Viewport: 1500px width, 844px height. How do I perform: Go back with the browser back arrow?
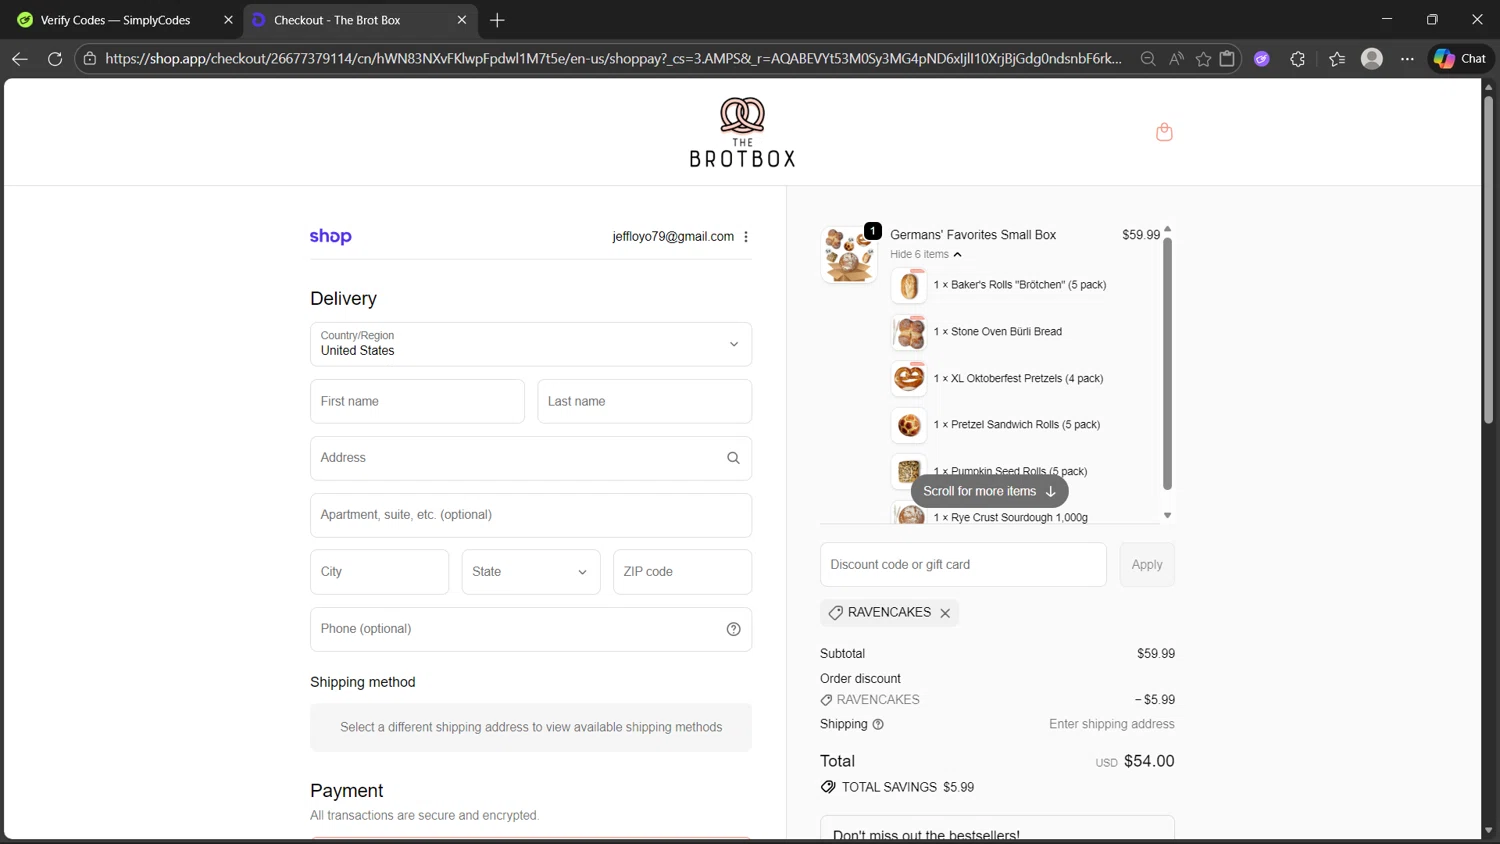point(19,59)
